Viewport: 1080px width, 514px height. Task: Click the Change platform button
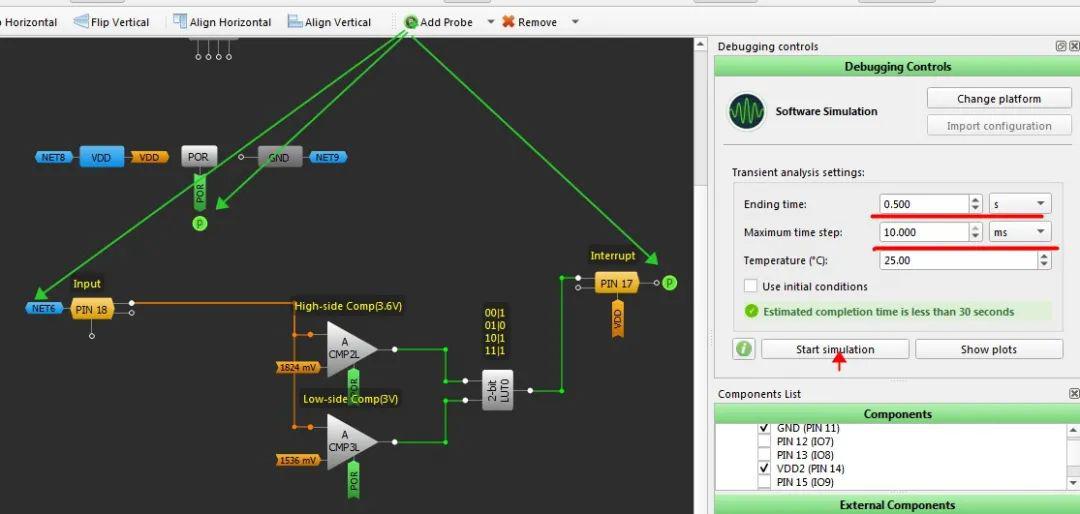click(999, 99)
